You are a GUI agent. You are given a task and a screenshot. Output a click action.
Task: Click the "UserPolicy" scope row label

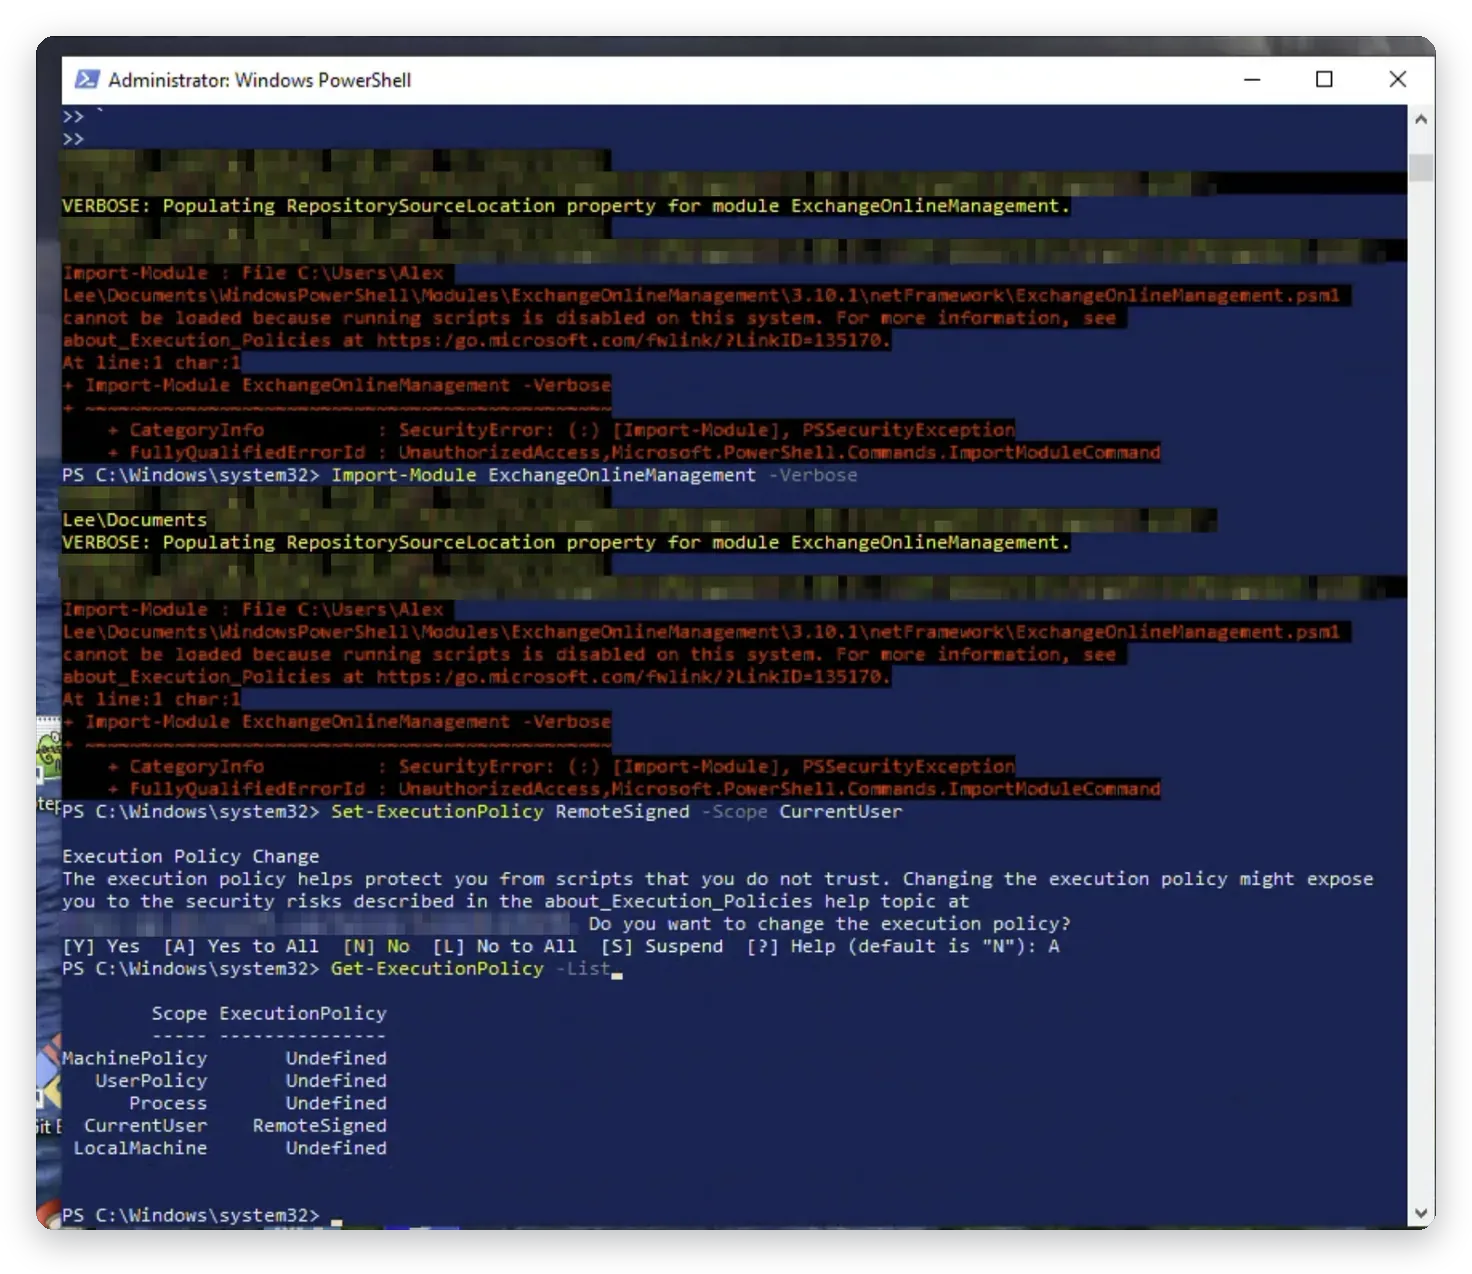(151, 1080)
